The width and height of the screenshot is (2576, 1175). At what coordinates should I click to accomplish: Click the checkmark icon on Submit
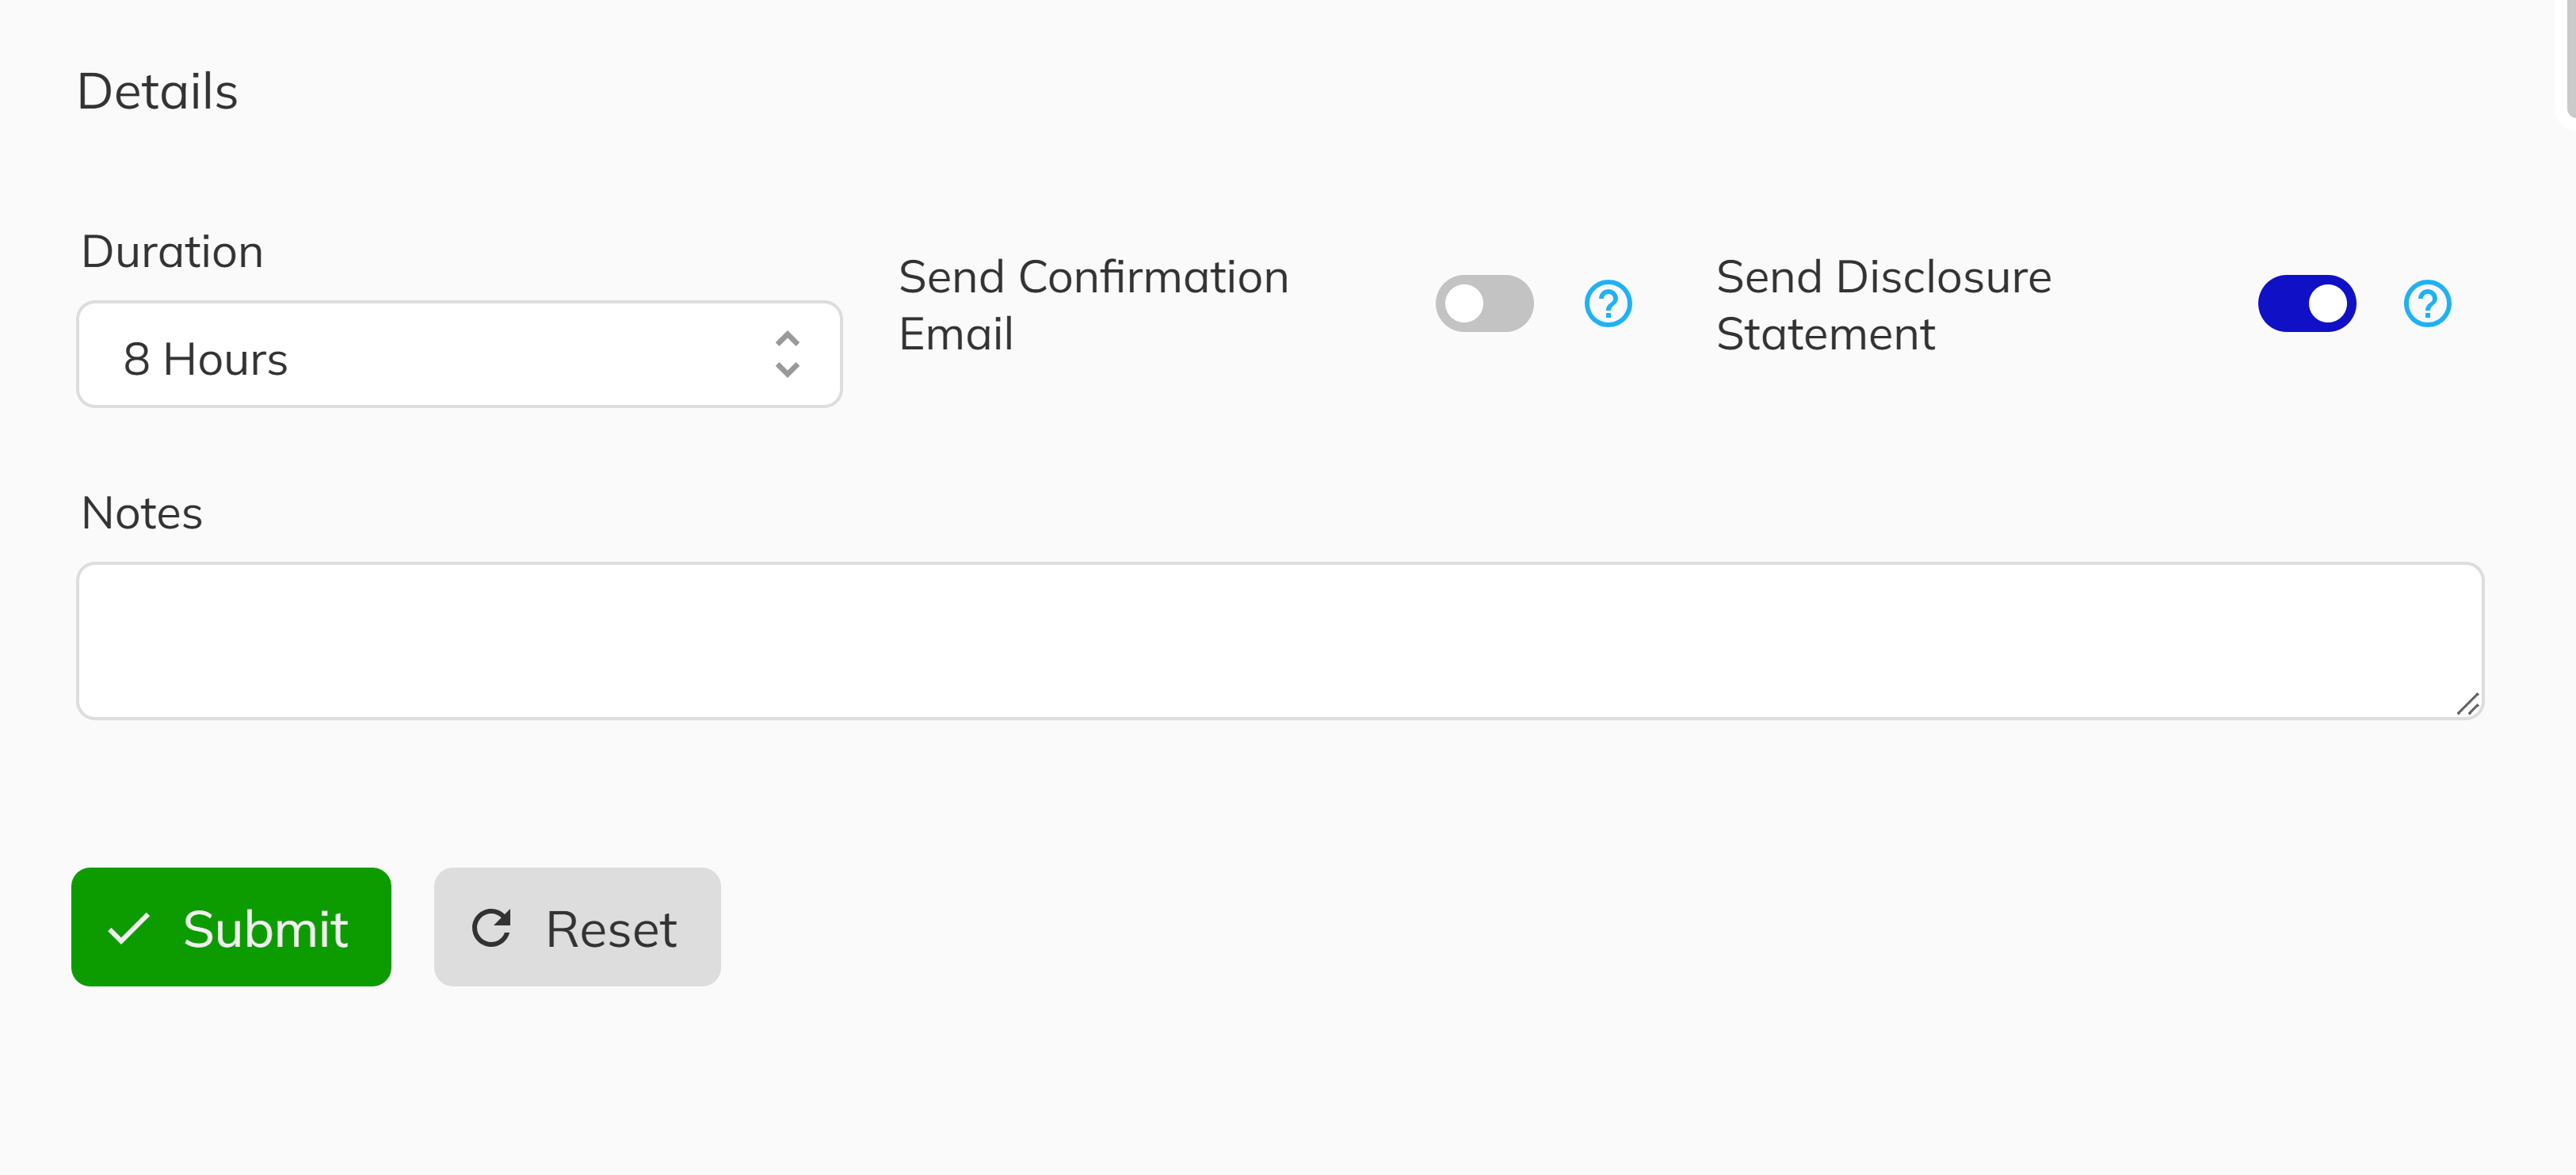point(129,928)
